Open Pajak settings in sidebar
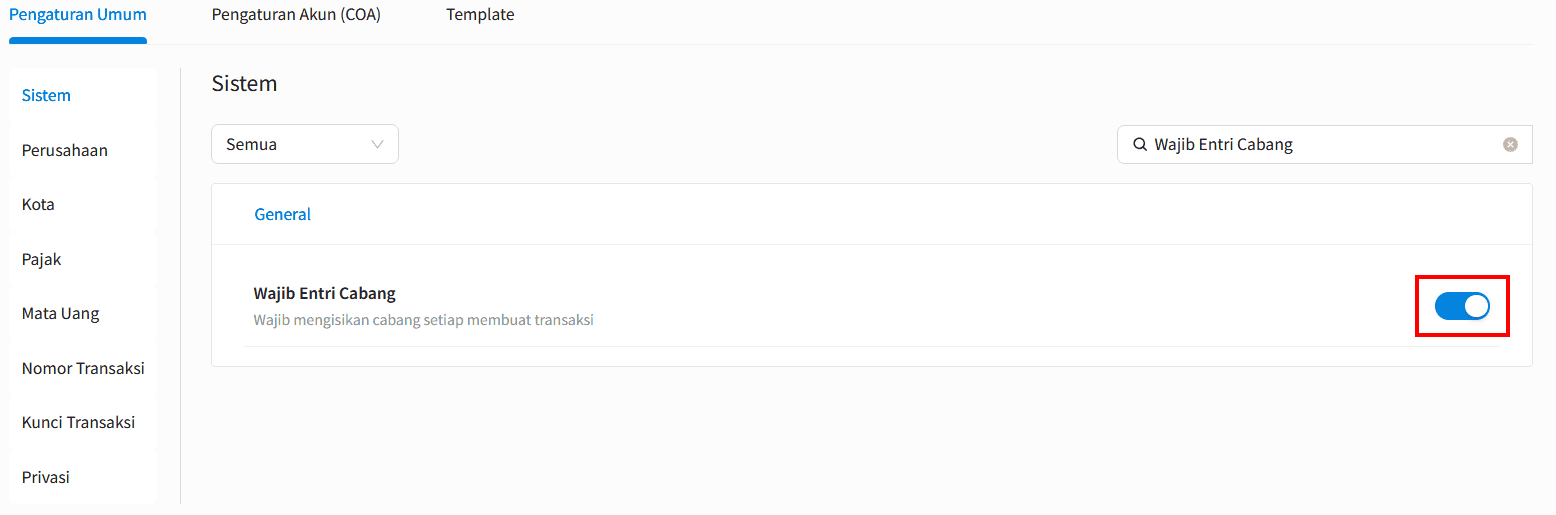 click(42, 259)
